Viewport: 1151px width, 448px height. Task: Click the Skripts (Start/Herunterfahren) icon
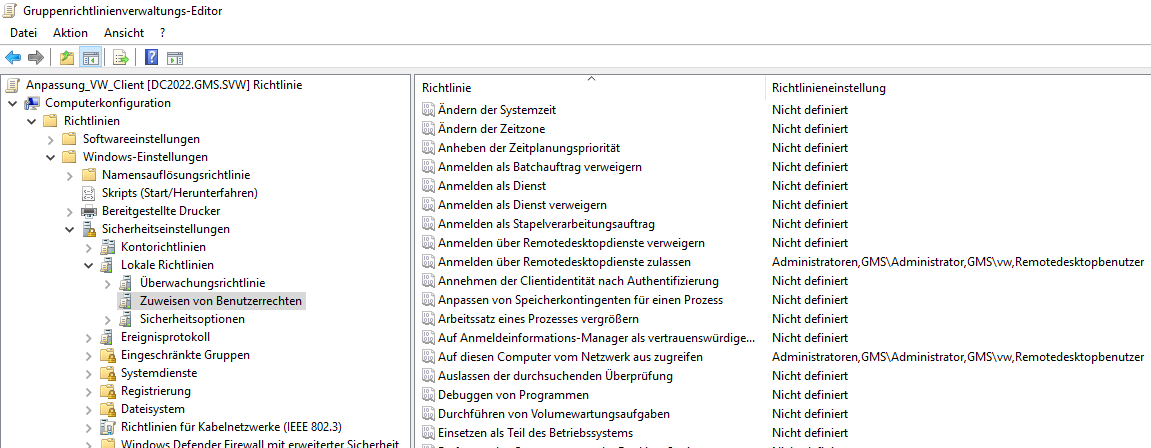point(90,193)
